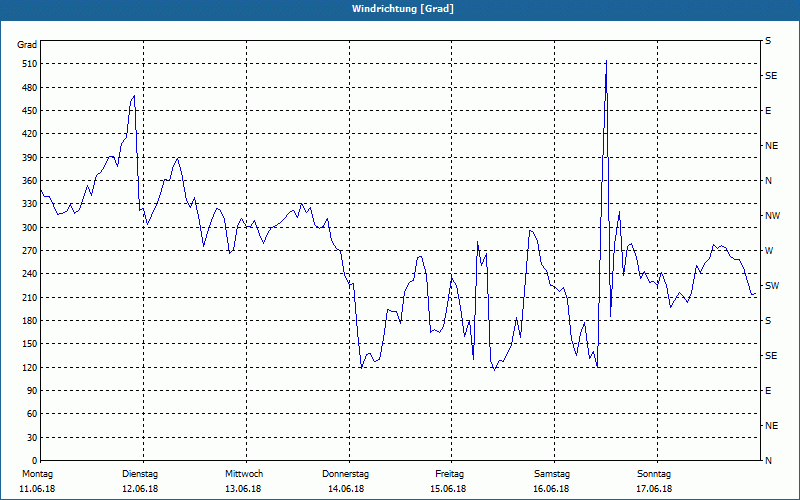
Task: Click the 13.06.18 date label
Action: (x=243, y=489)
